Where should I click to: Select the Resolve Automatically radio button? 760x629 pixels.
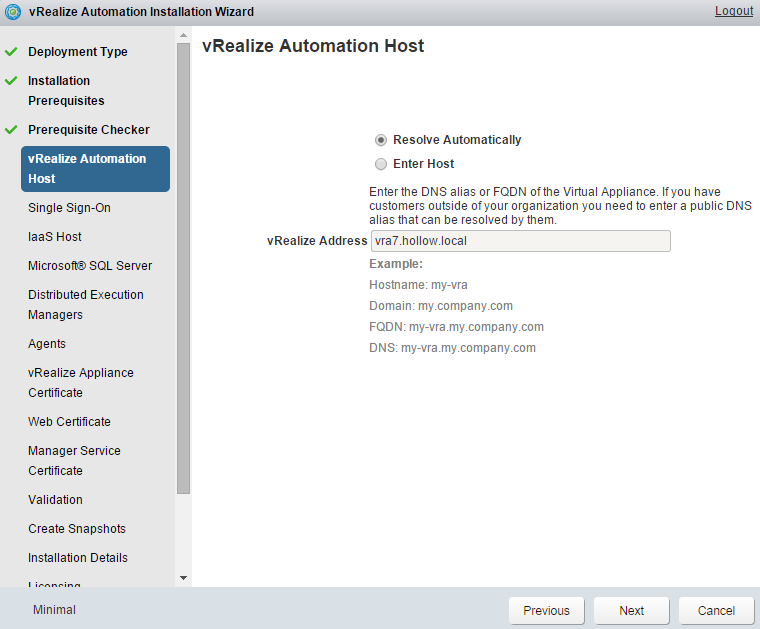[381, 141]
